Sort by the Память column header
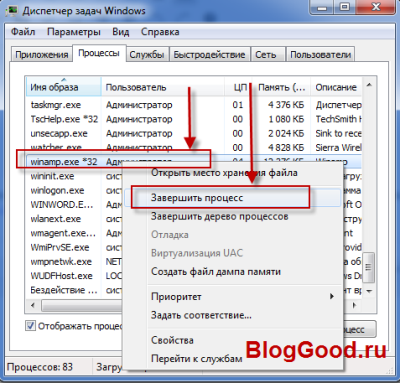The image size is (400, 383). pyautogui.click(x=283, y=87)
